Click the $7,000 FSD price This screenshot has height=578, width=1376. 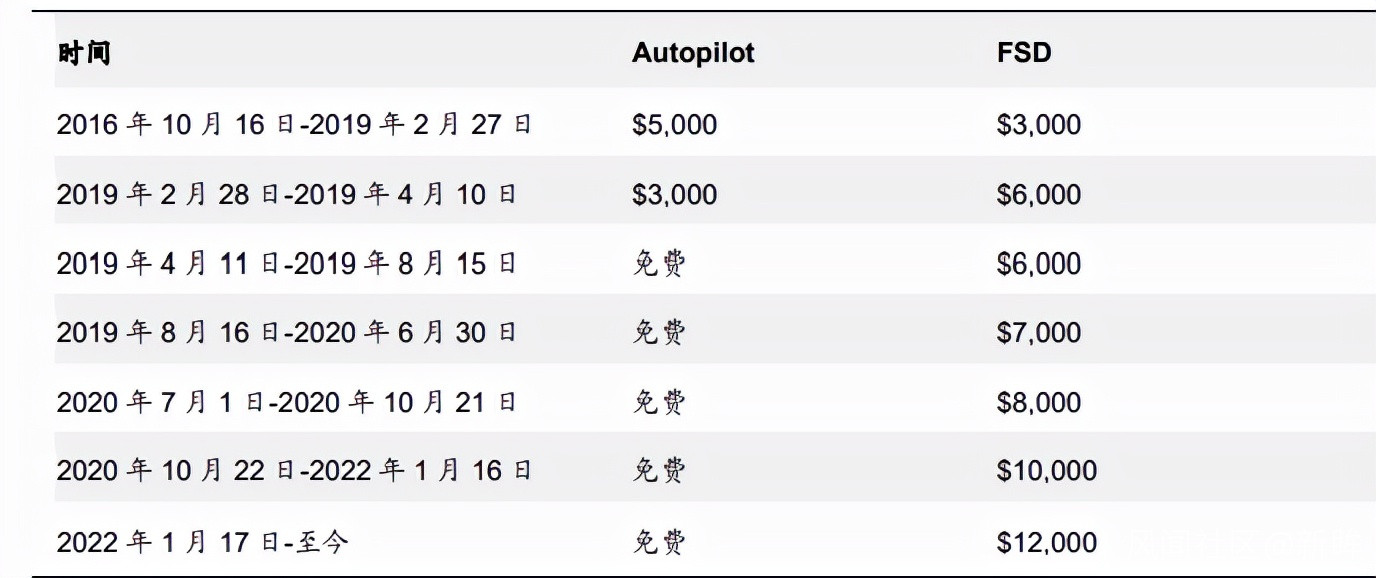[x=1038, y=332]
